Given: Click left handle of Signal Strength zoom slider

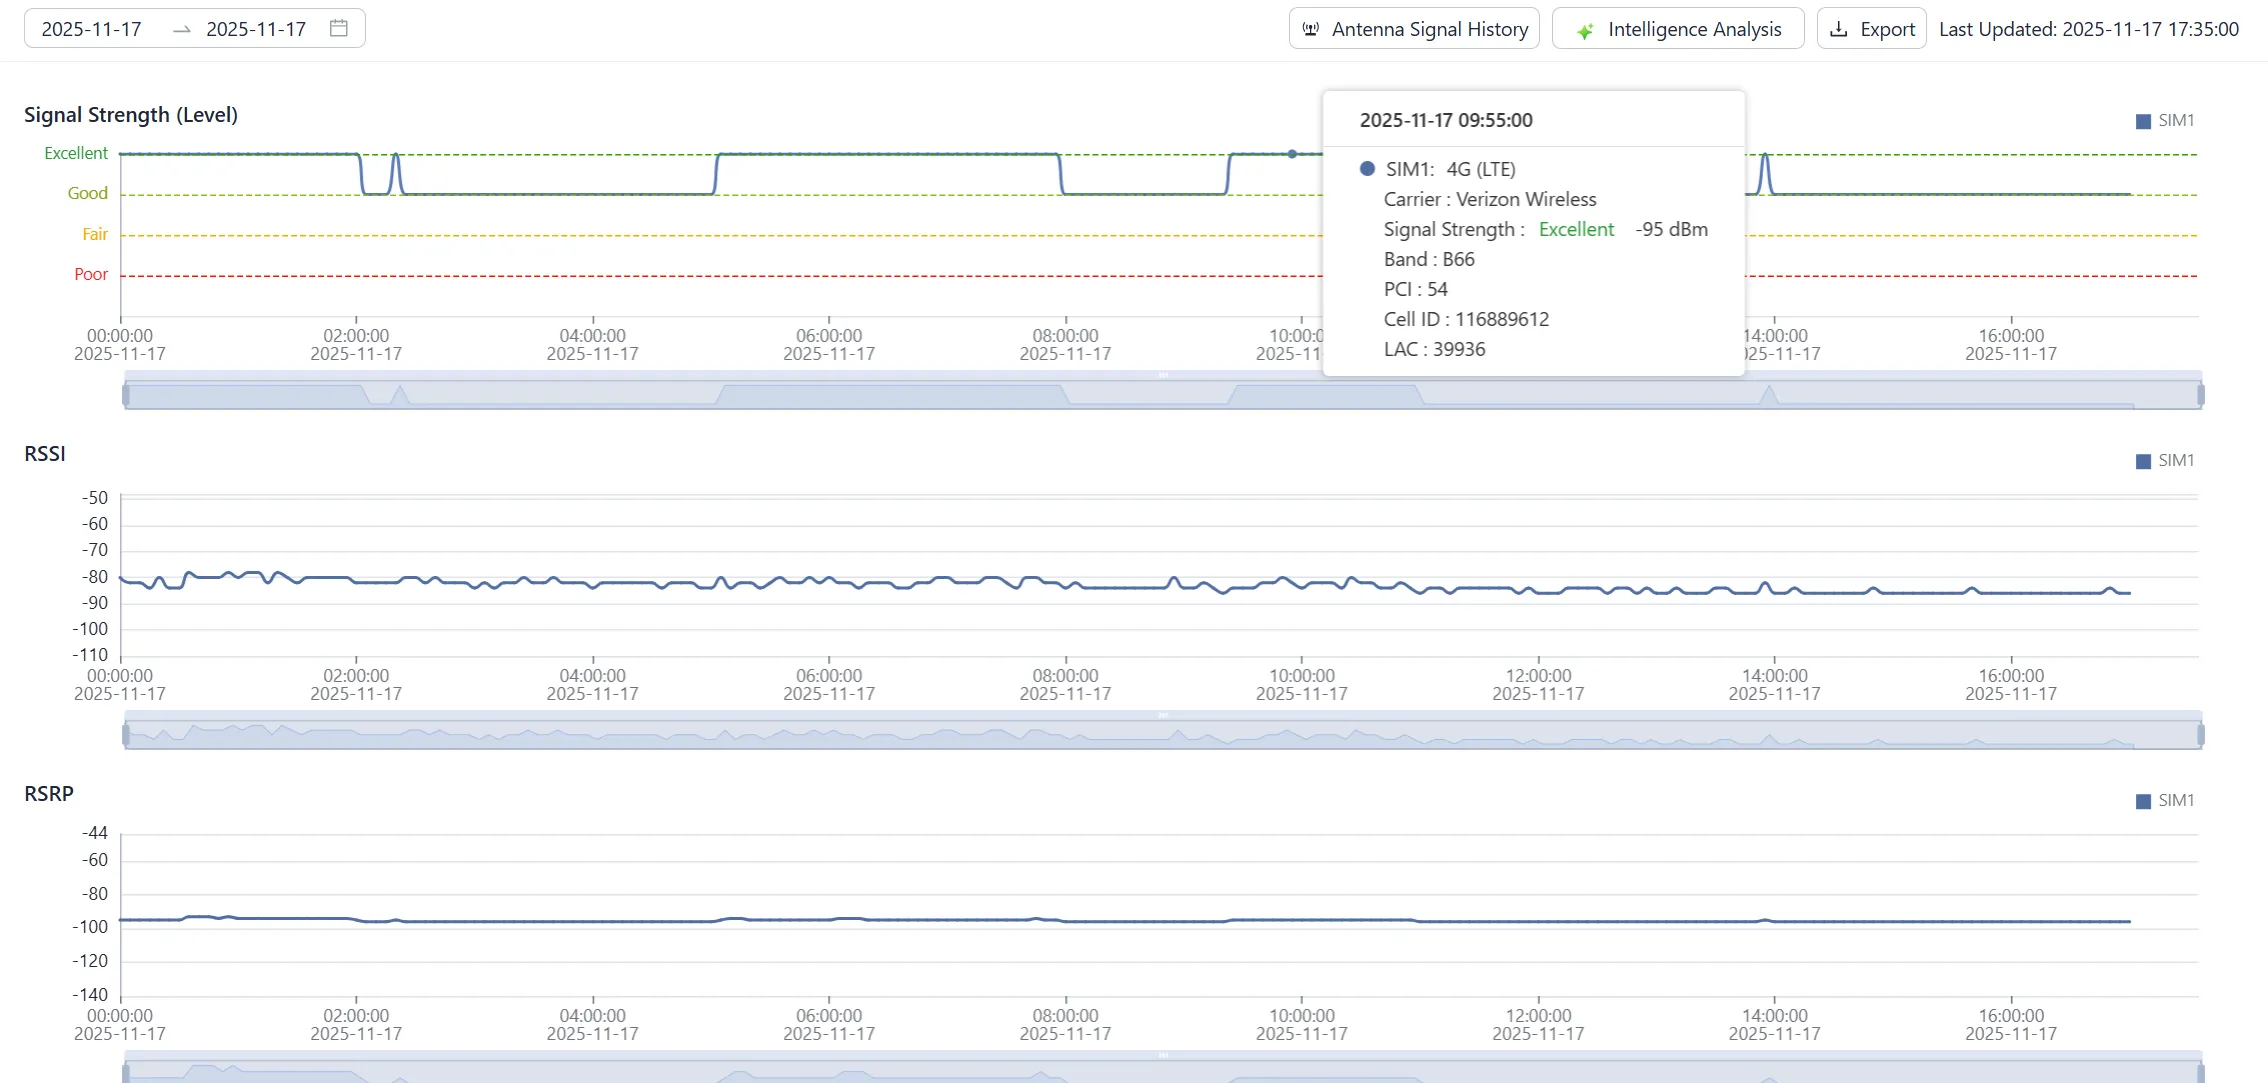Looking at the screenshot, I should point(126,395).
